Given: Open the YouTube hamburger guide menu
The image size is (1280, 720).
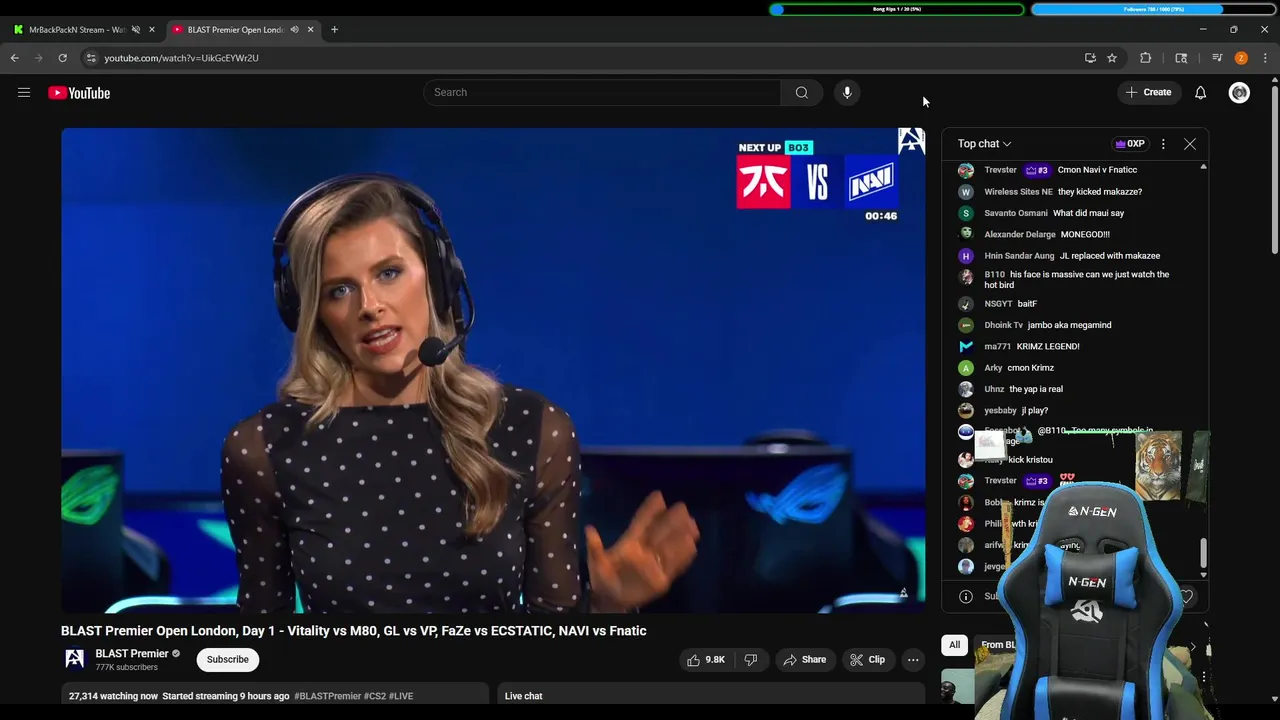Looking at the screenshot, I should point(24,93).
